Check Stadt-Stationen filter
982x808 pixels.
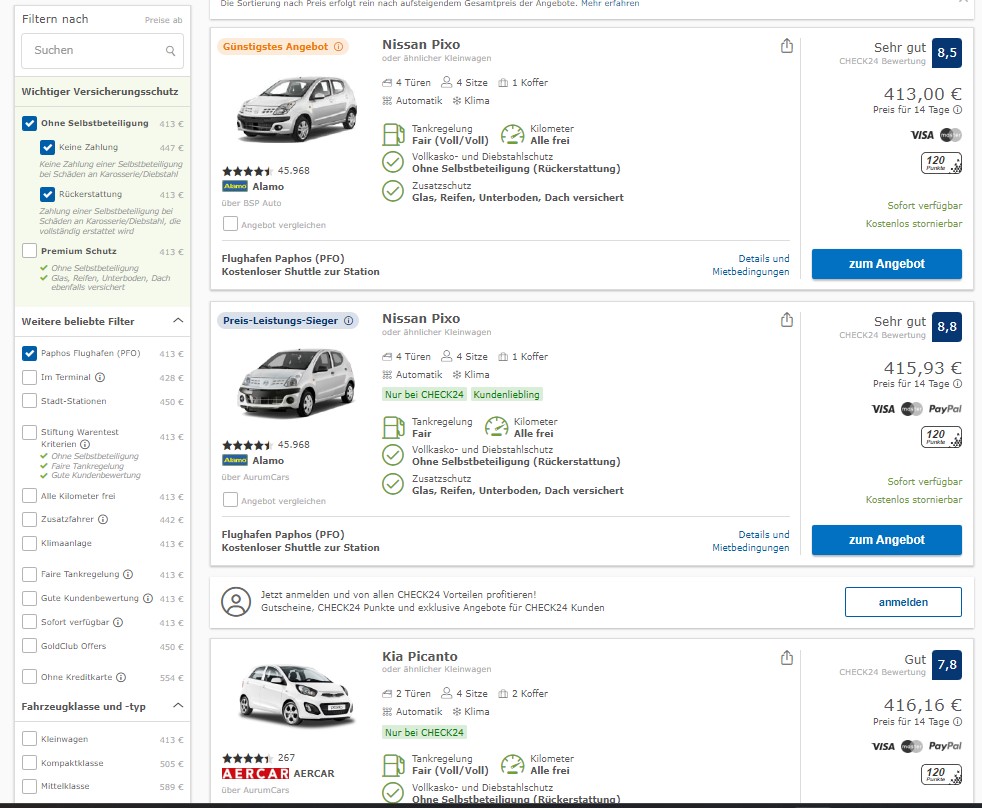[x=29, y=401]
